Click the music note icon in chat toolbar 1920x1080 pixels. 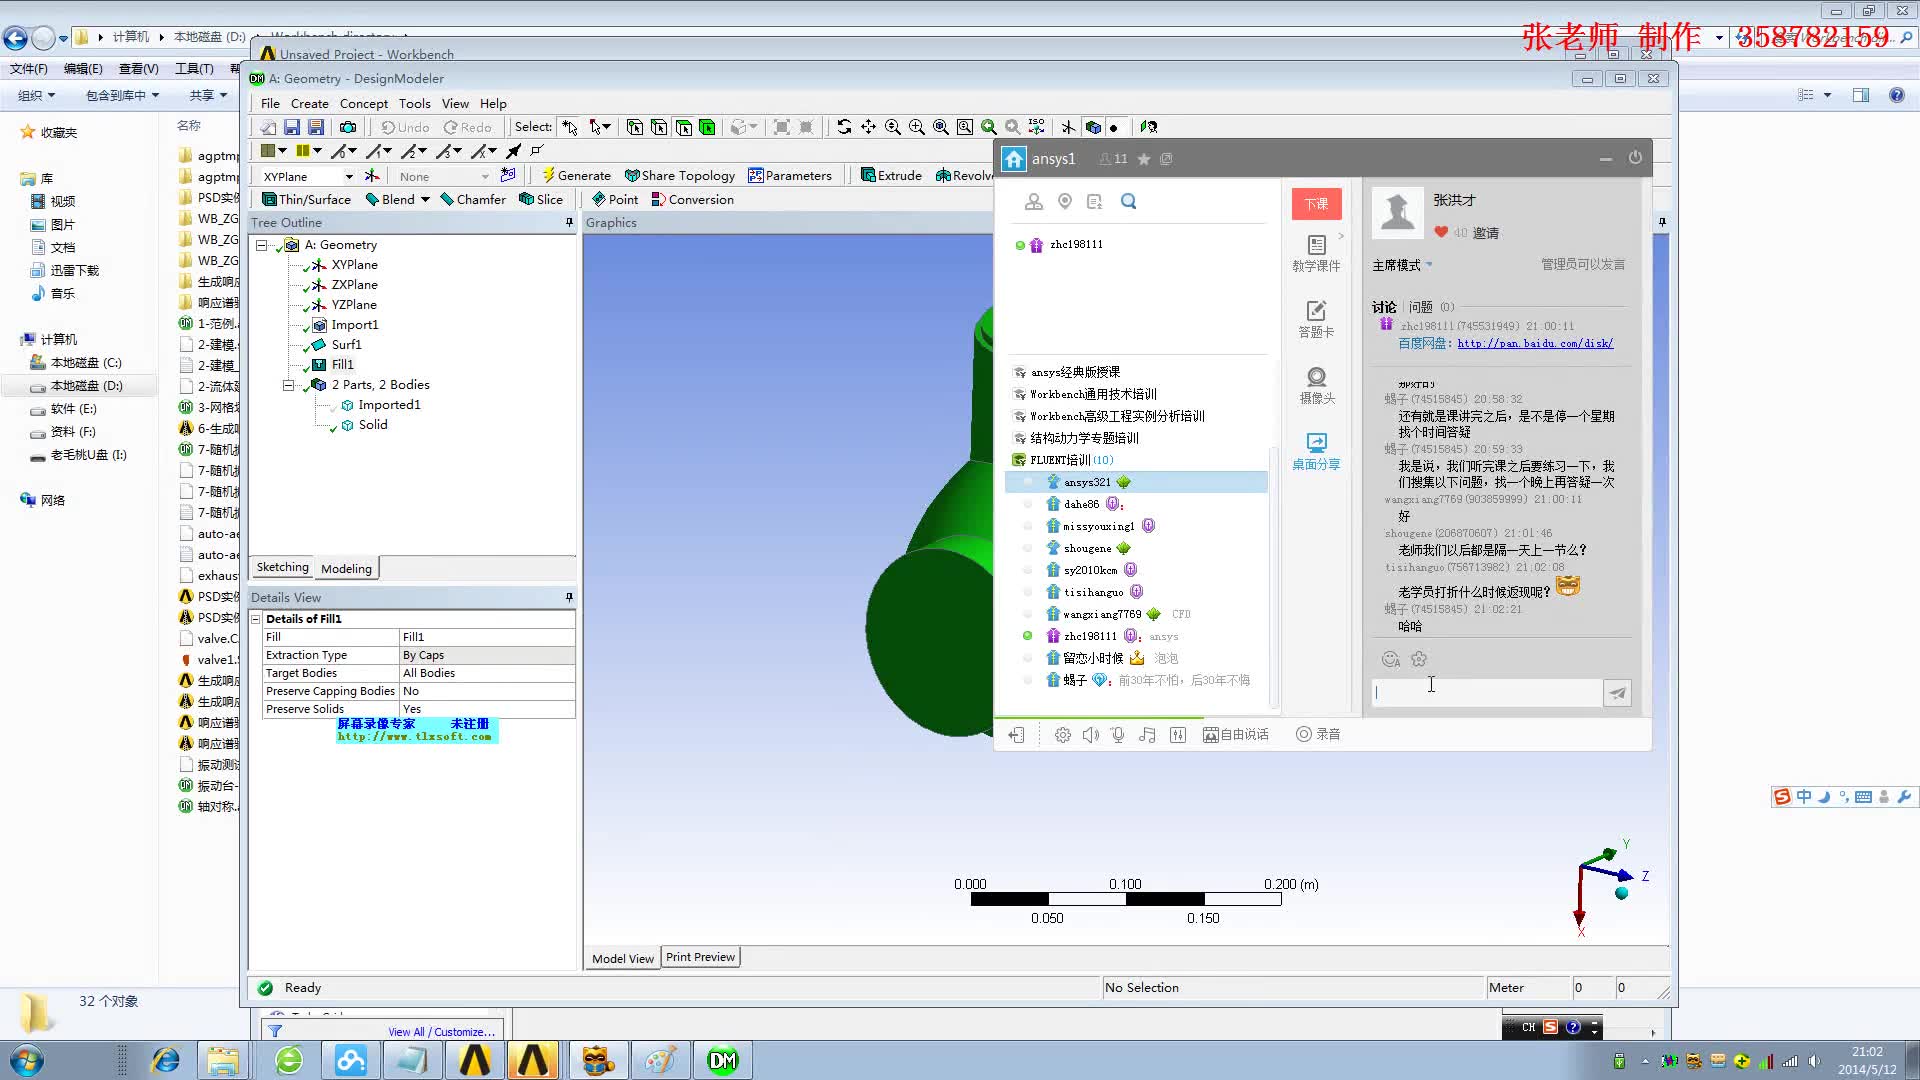1147,735
